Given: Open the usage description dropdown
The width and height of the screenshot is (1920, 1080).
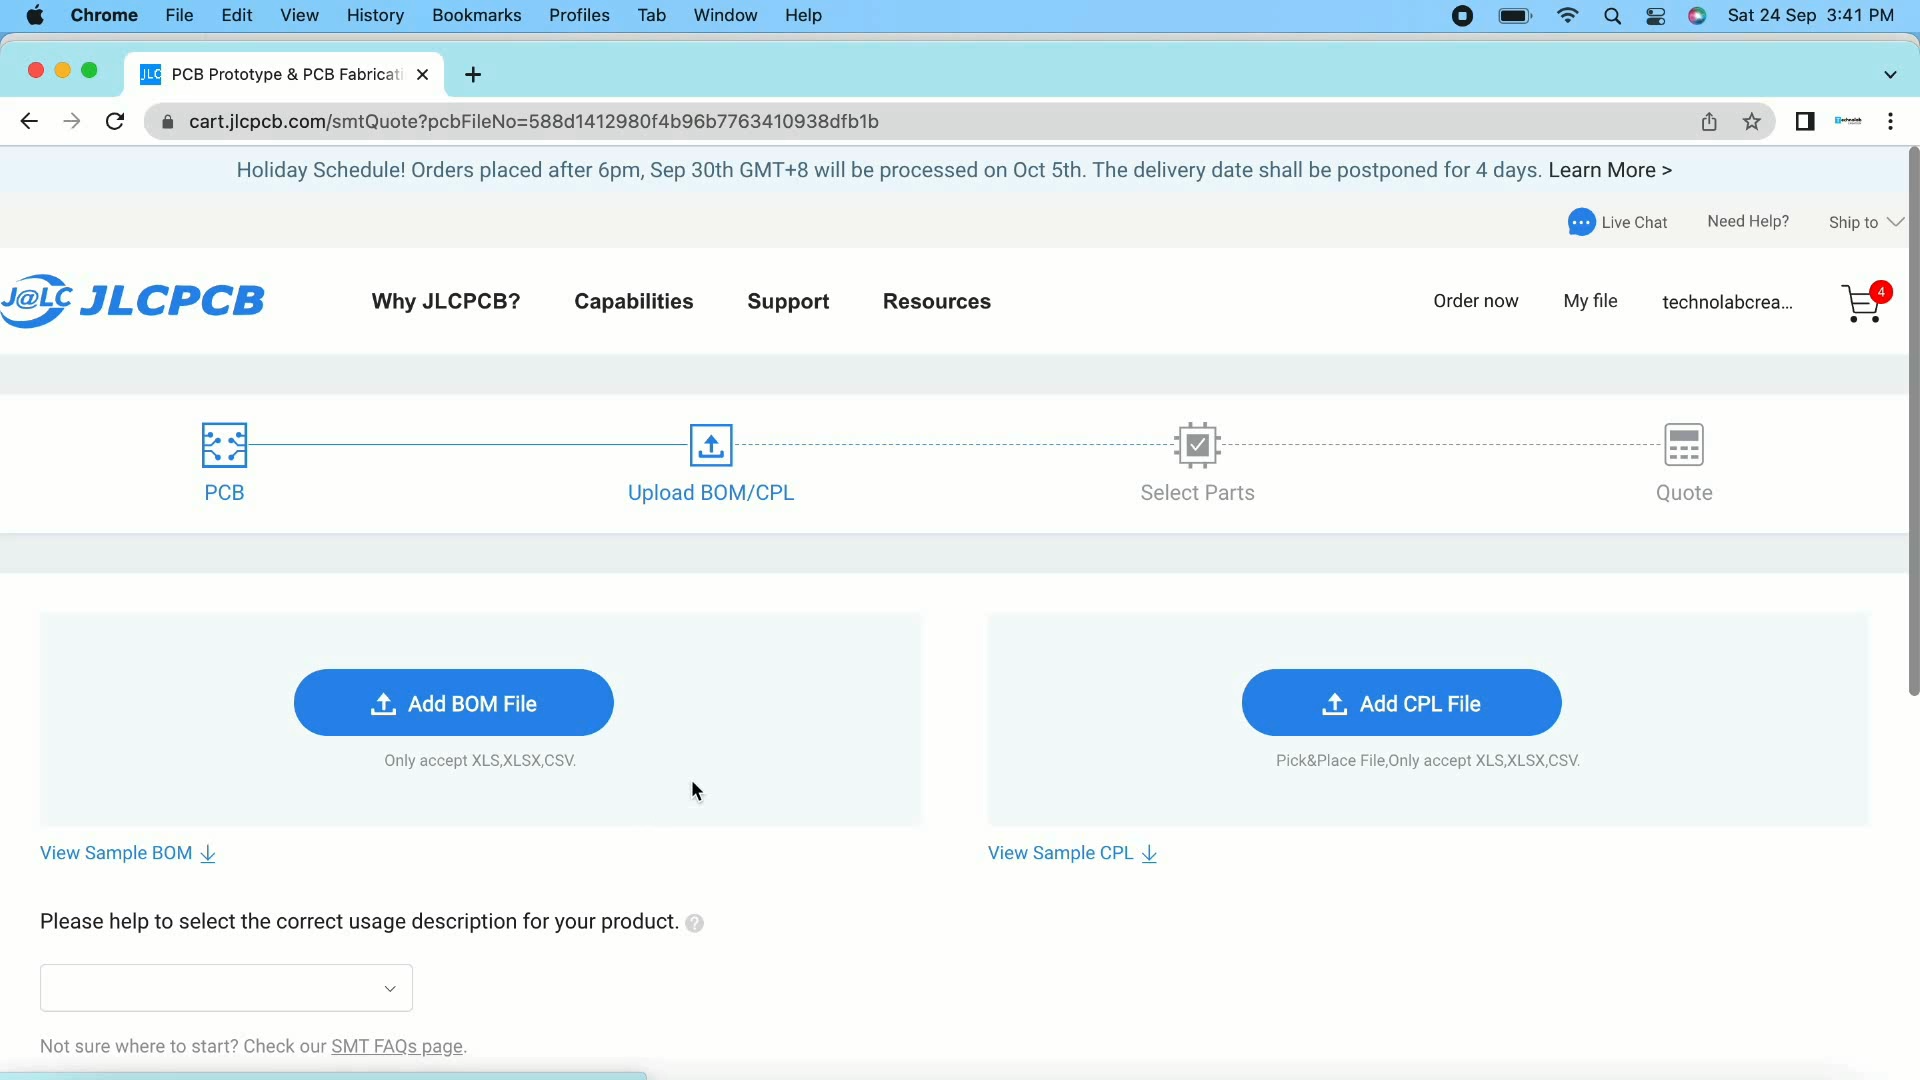Looking at the screenshot, I should [x=226, y=988].
